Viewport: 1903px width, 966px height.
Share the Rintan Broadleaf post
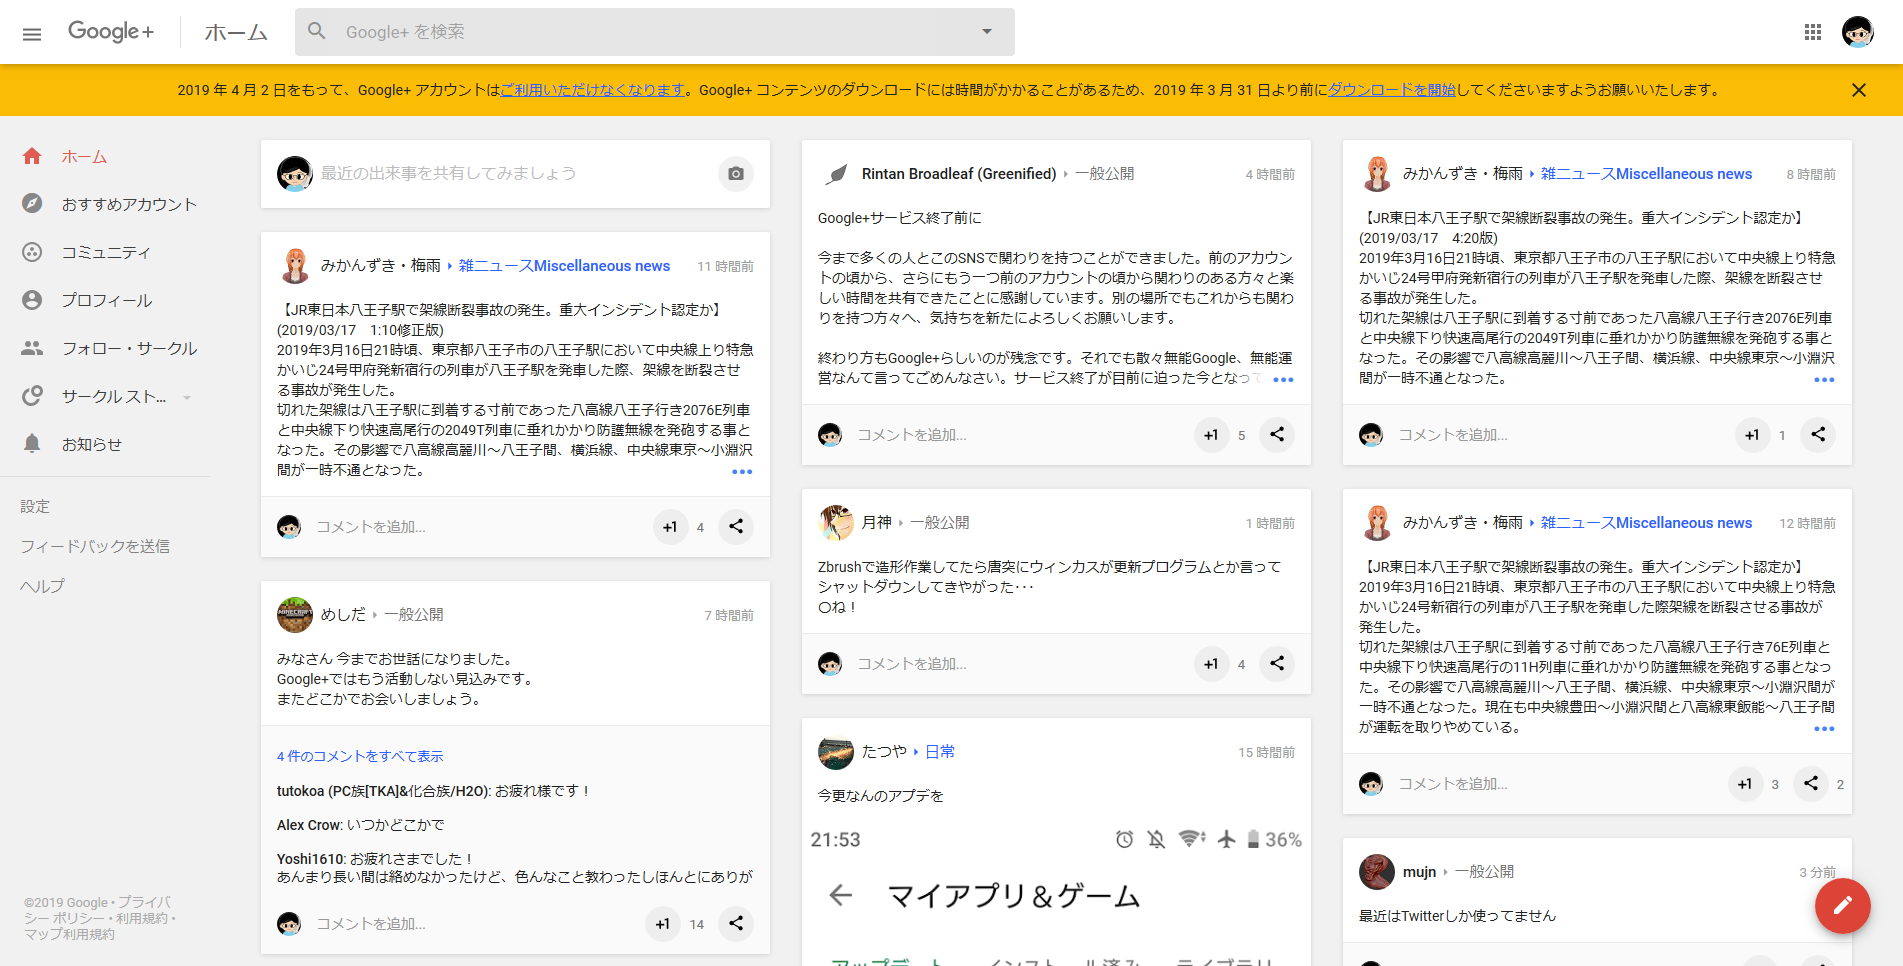1277,435
